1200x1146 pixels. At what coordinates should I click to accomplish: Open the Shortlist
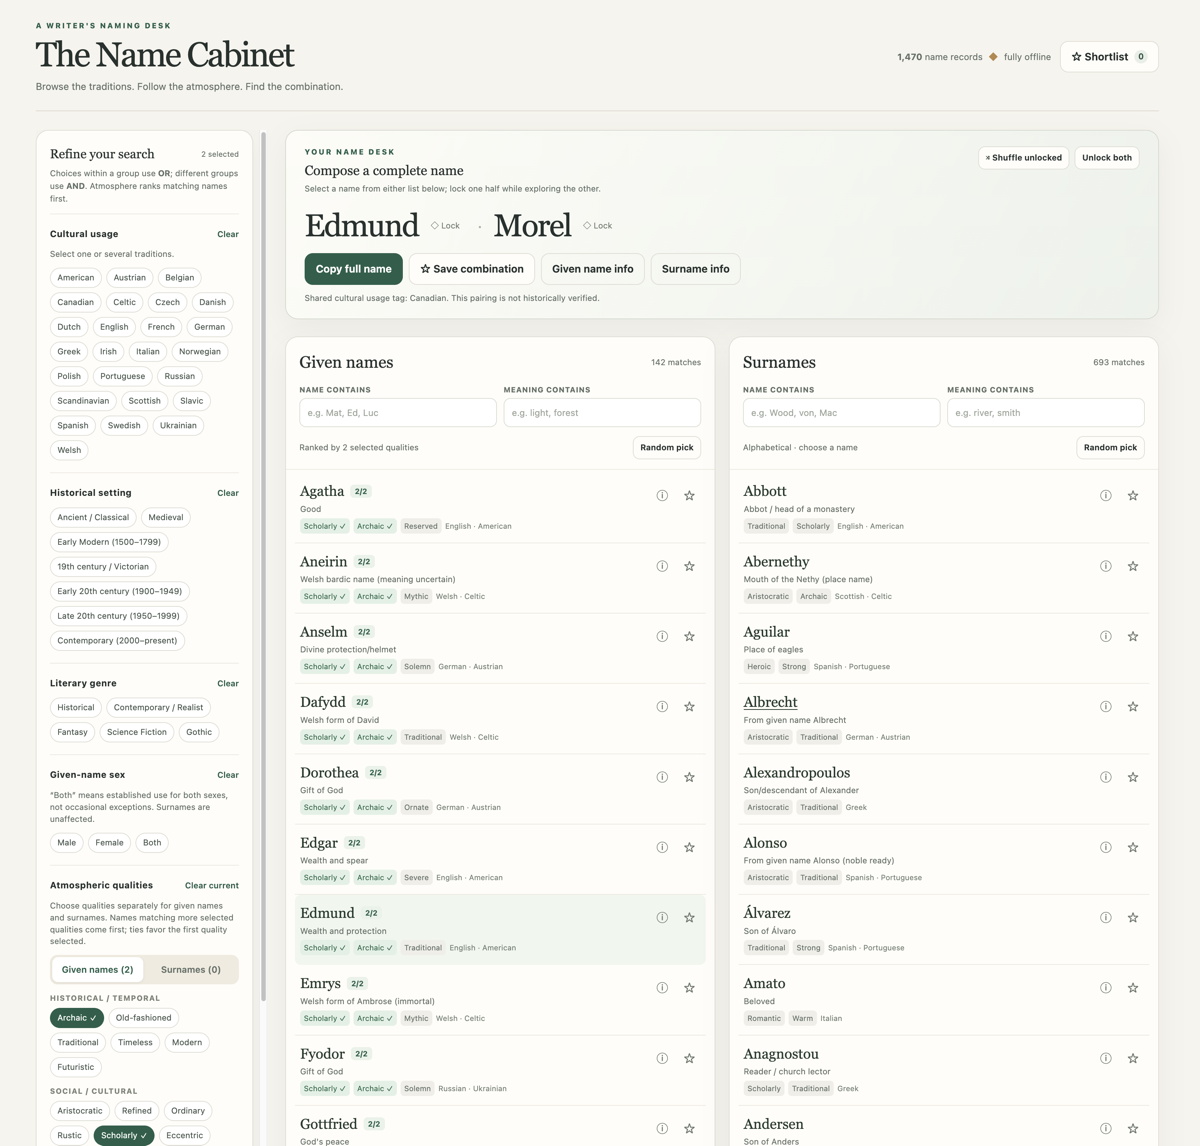[1109, 57]
